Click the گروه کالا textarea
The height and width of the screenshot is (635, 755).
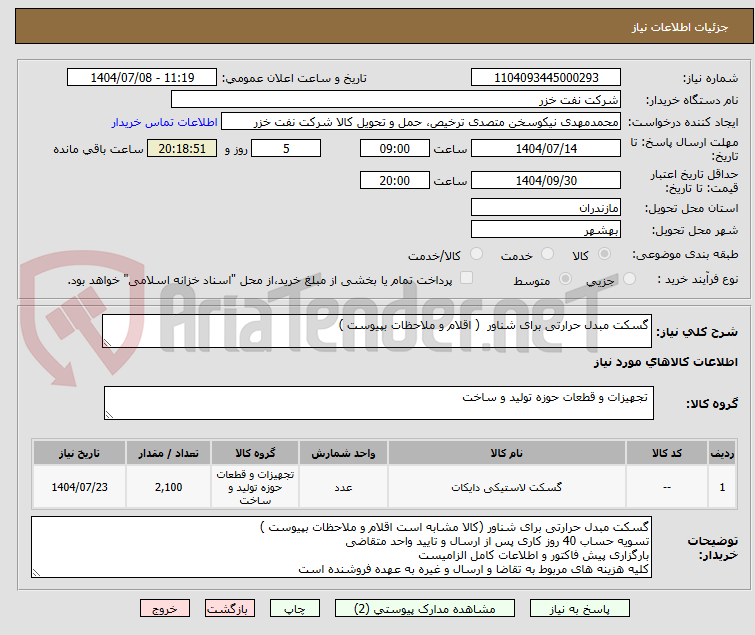(378, 403)
